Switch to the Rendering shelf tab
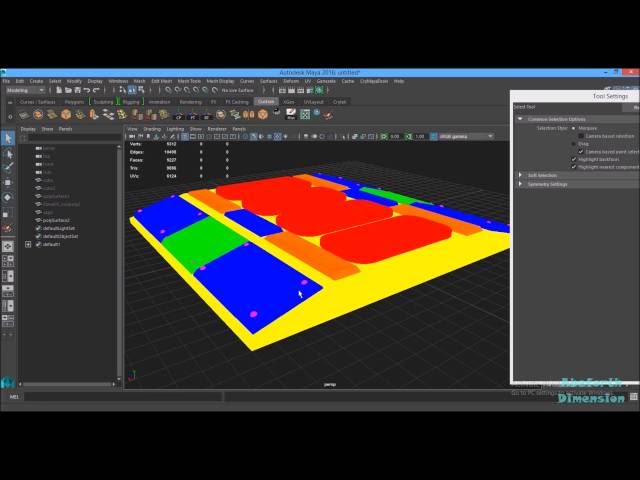Viewport: 640px width, 480px height. tap(191, 102)
